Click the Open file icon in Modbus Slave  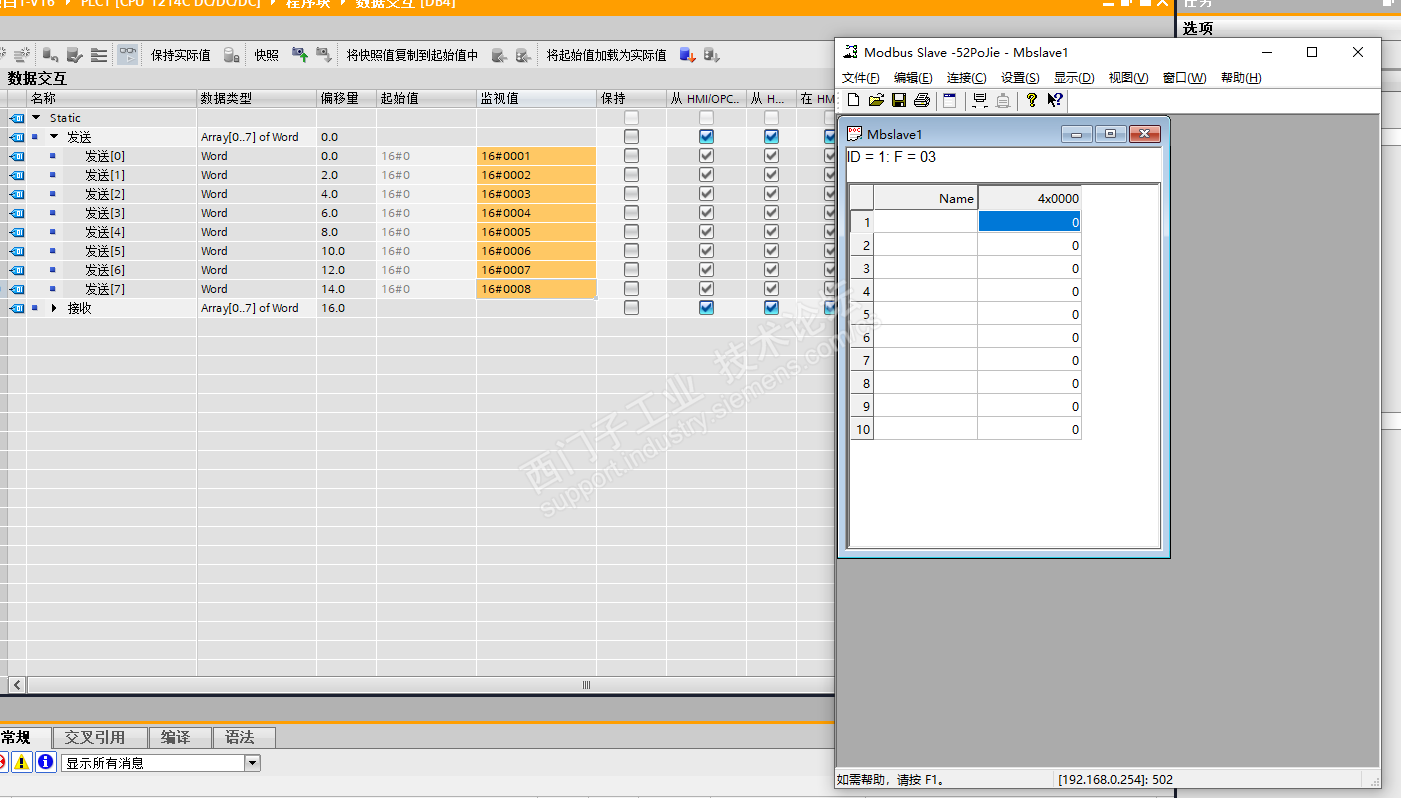tap(876, 100)
